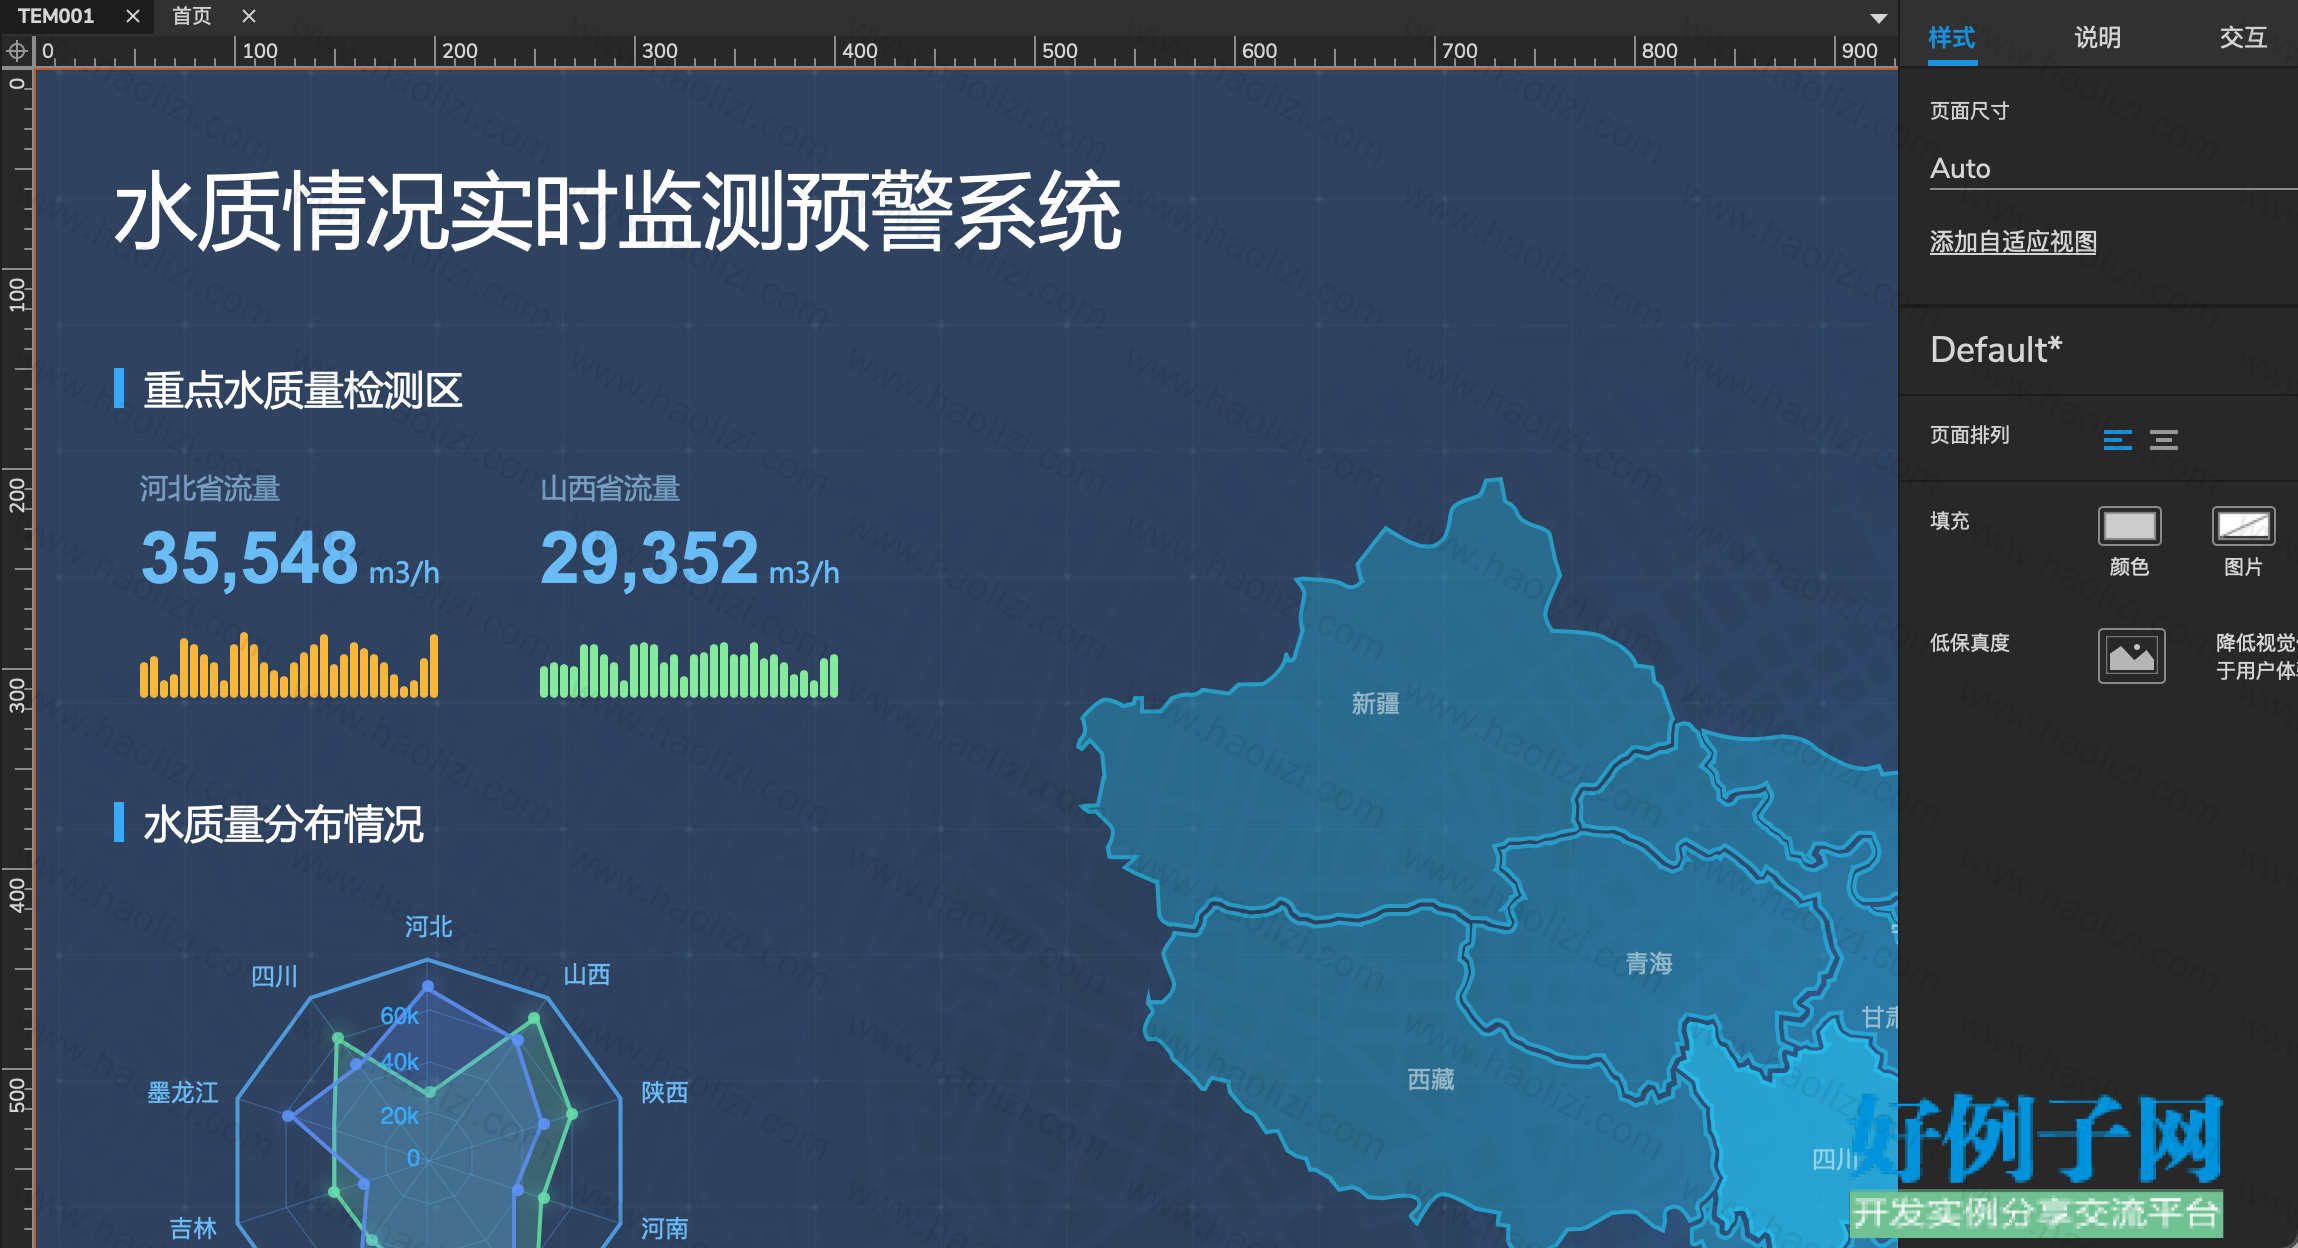Click the ruler origin crosshair icon

(x=17, y=51)
